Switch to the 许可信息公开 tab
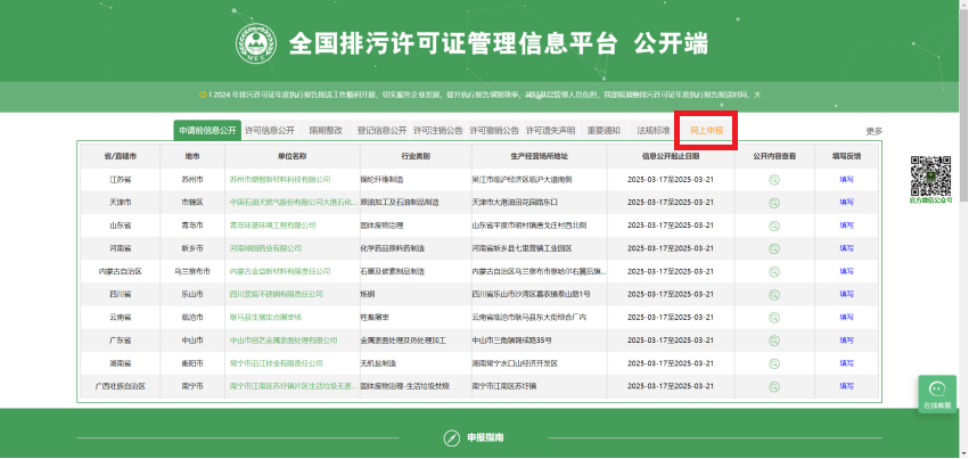 [270, 130]
